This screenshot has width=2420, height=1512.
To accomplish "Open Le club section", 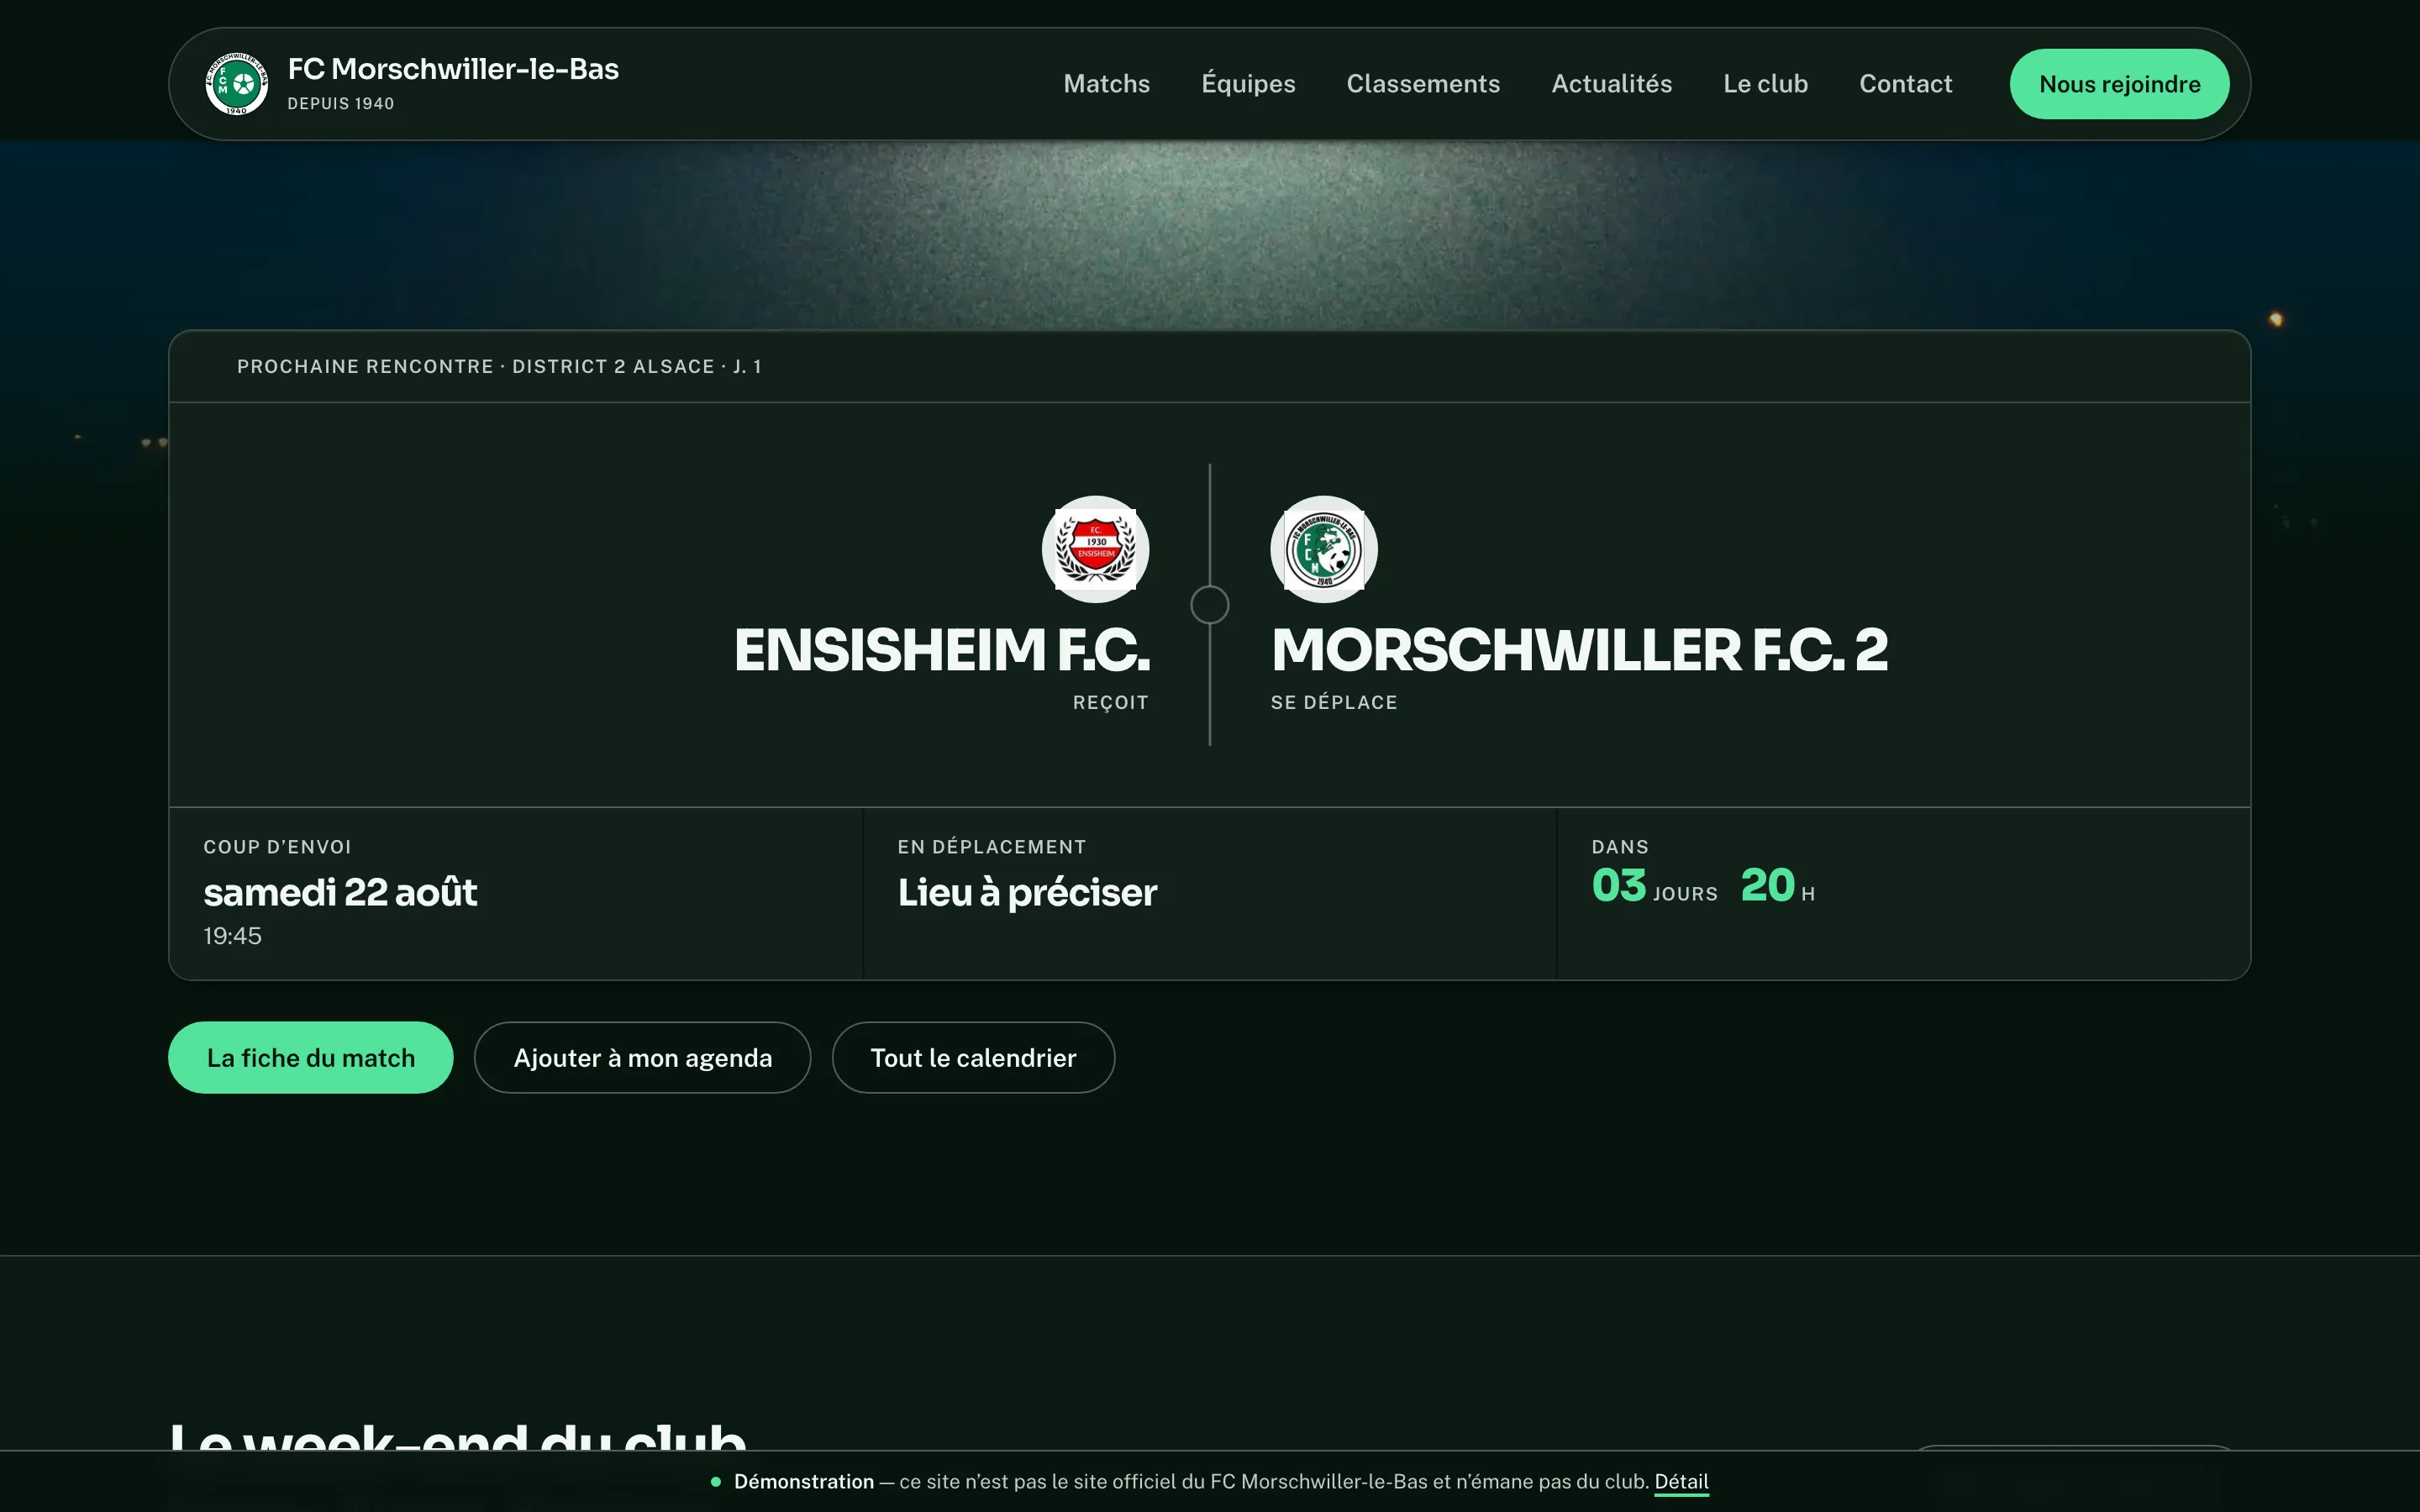I will click(1765, 84).
